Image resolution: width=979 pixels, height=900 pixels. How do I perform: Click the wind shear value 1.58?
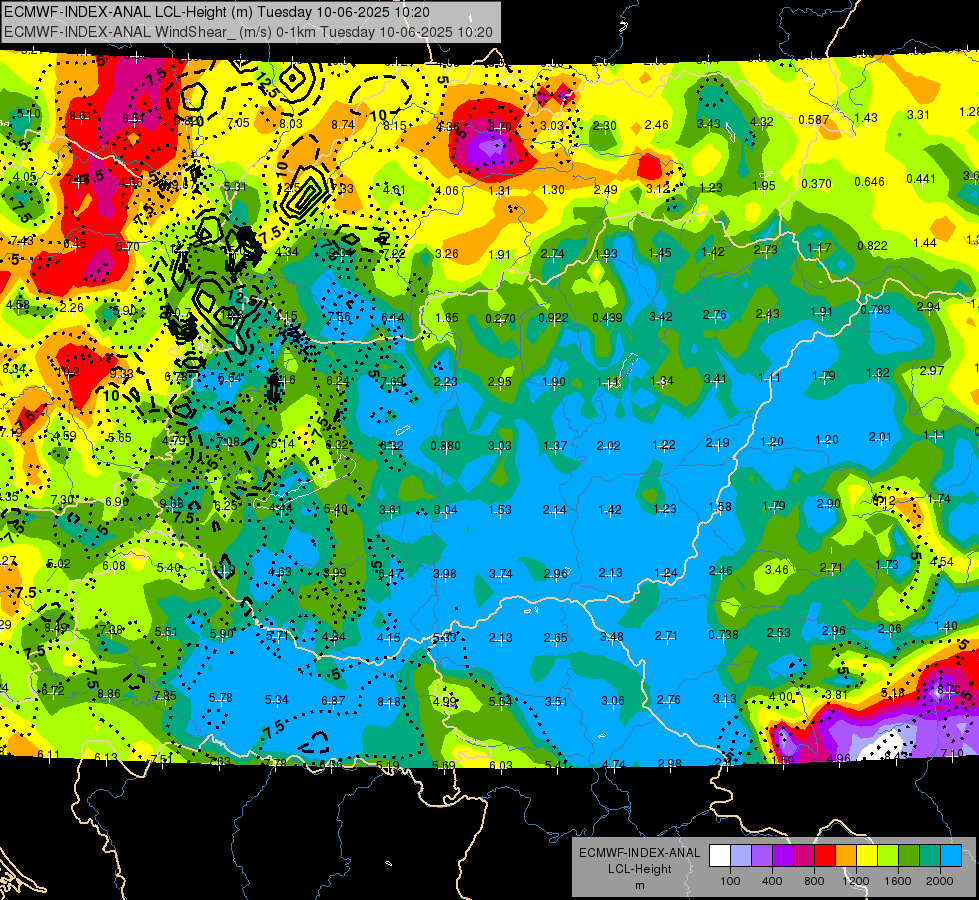[x=720, y=507]
